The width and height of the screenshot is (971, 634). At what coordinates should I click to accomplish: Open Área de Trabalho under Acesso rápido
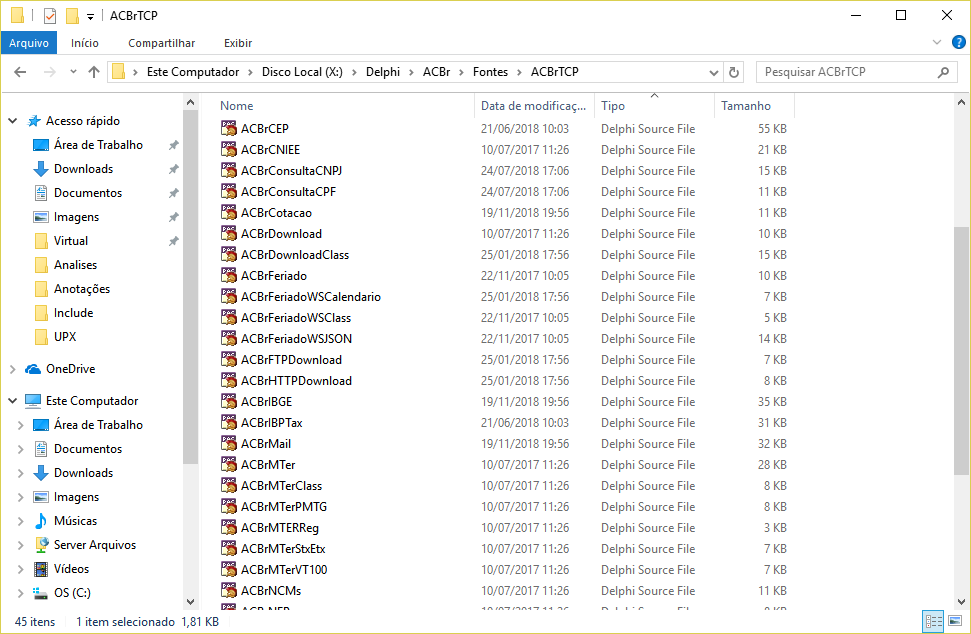click(x=98, y=145)
